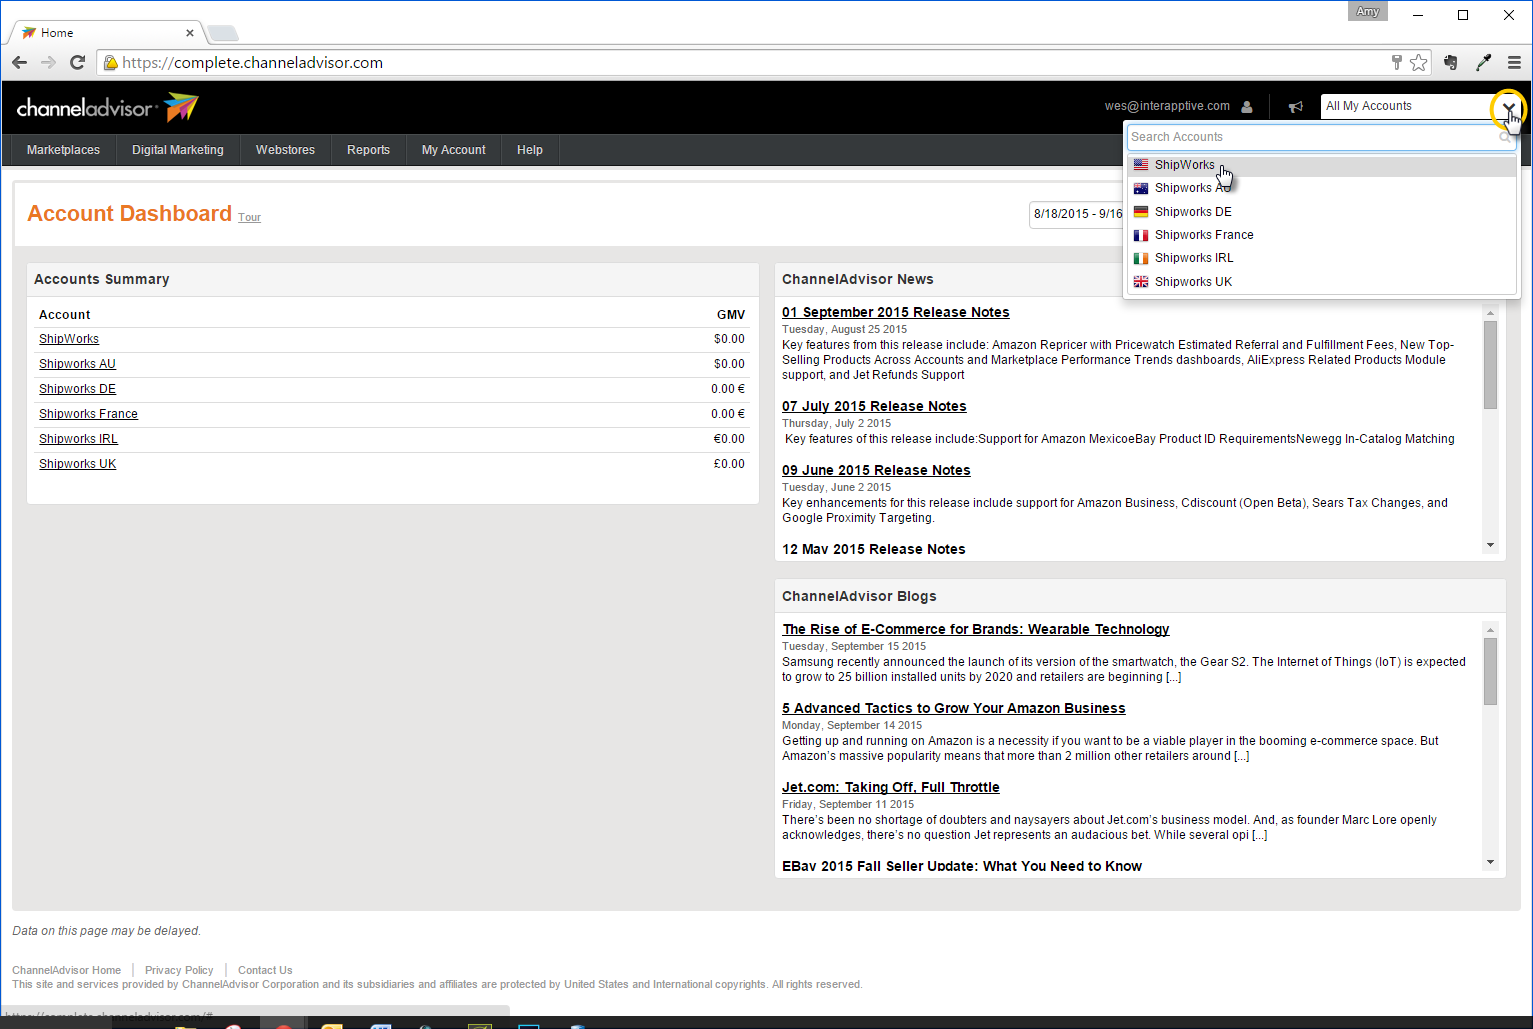Open Shipworks AU account link in summary
Viewport: 1533px width, 1029px height.
[77, 364]
